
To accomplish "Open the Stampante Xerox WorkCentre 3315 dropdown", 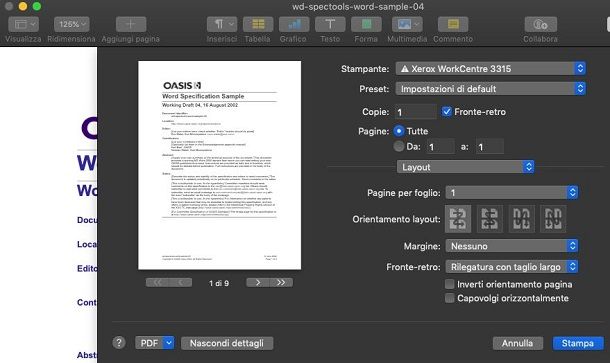I will [491, 69].
